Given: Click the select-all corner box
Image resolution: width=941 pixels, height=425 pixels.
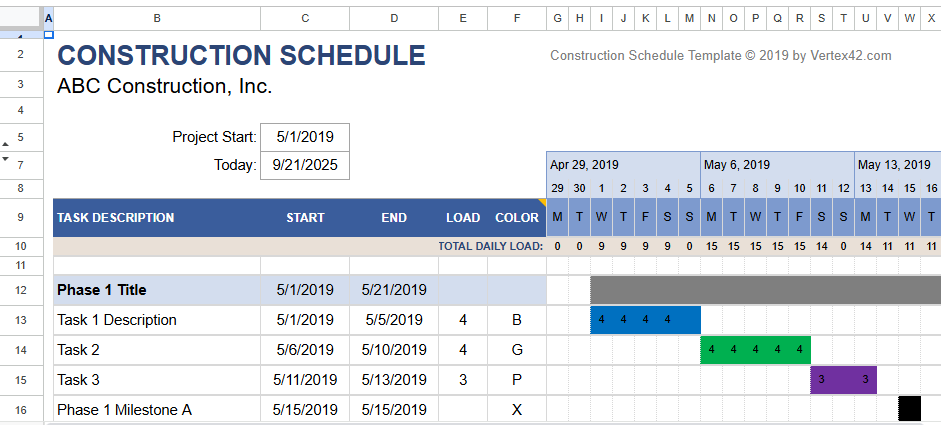Looking at the screenshot, I should point(20,17).
